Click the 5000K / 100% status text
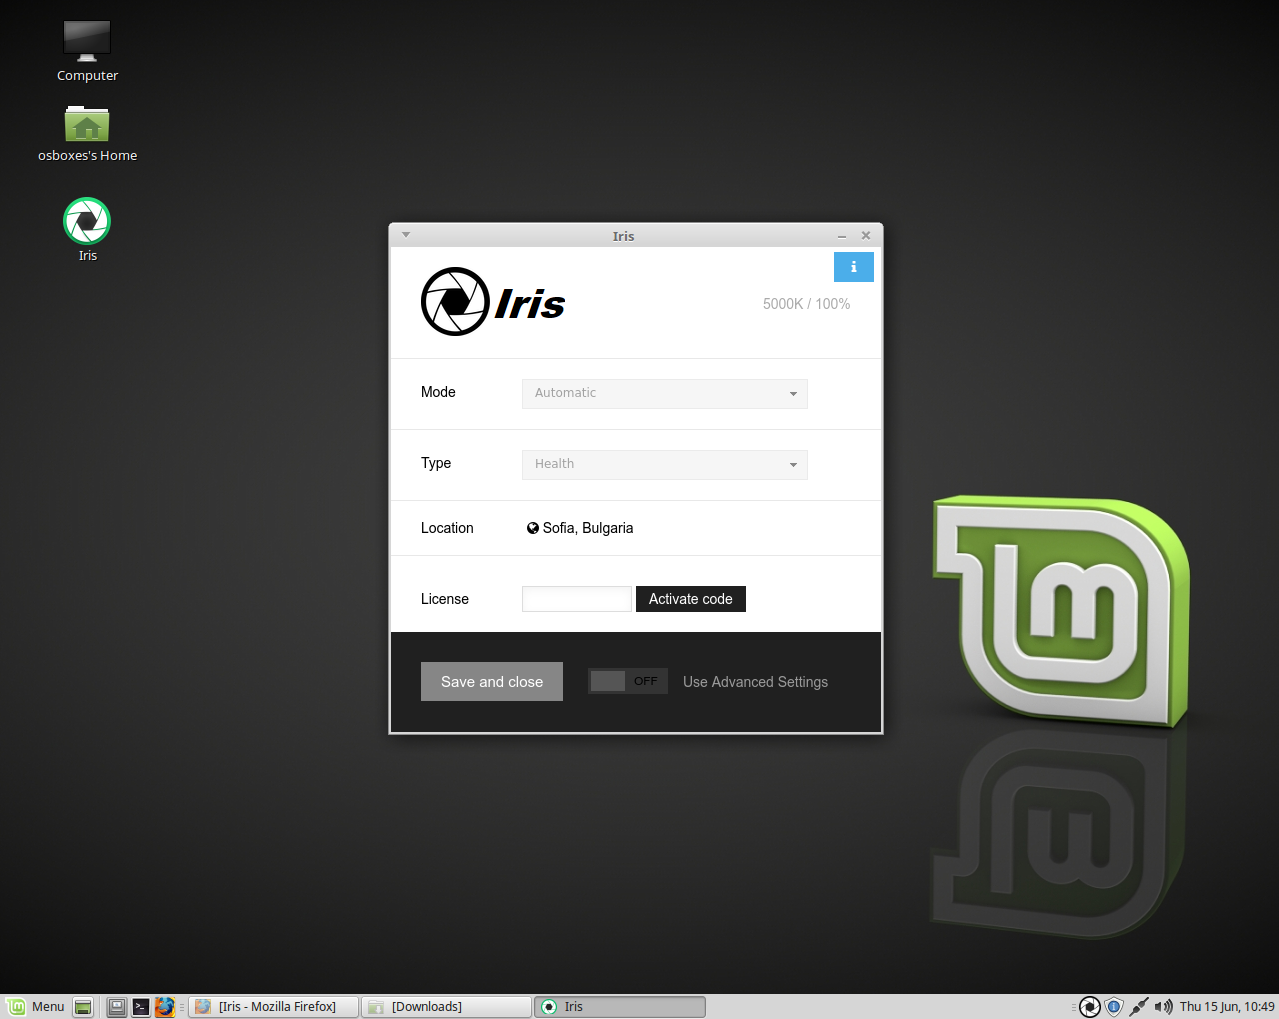This screenshot has width=1279, height=1019. click(x=806, y=304)
